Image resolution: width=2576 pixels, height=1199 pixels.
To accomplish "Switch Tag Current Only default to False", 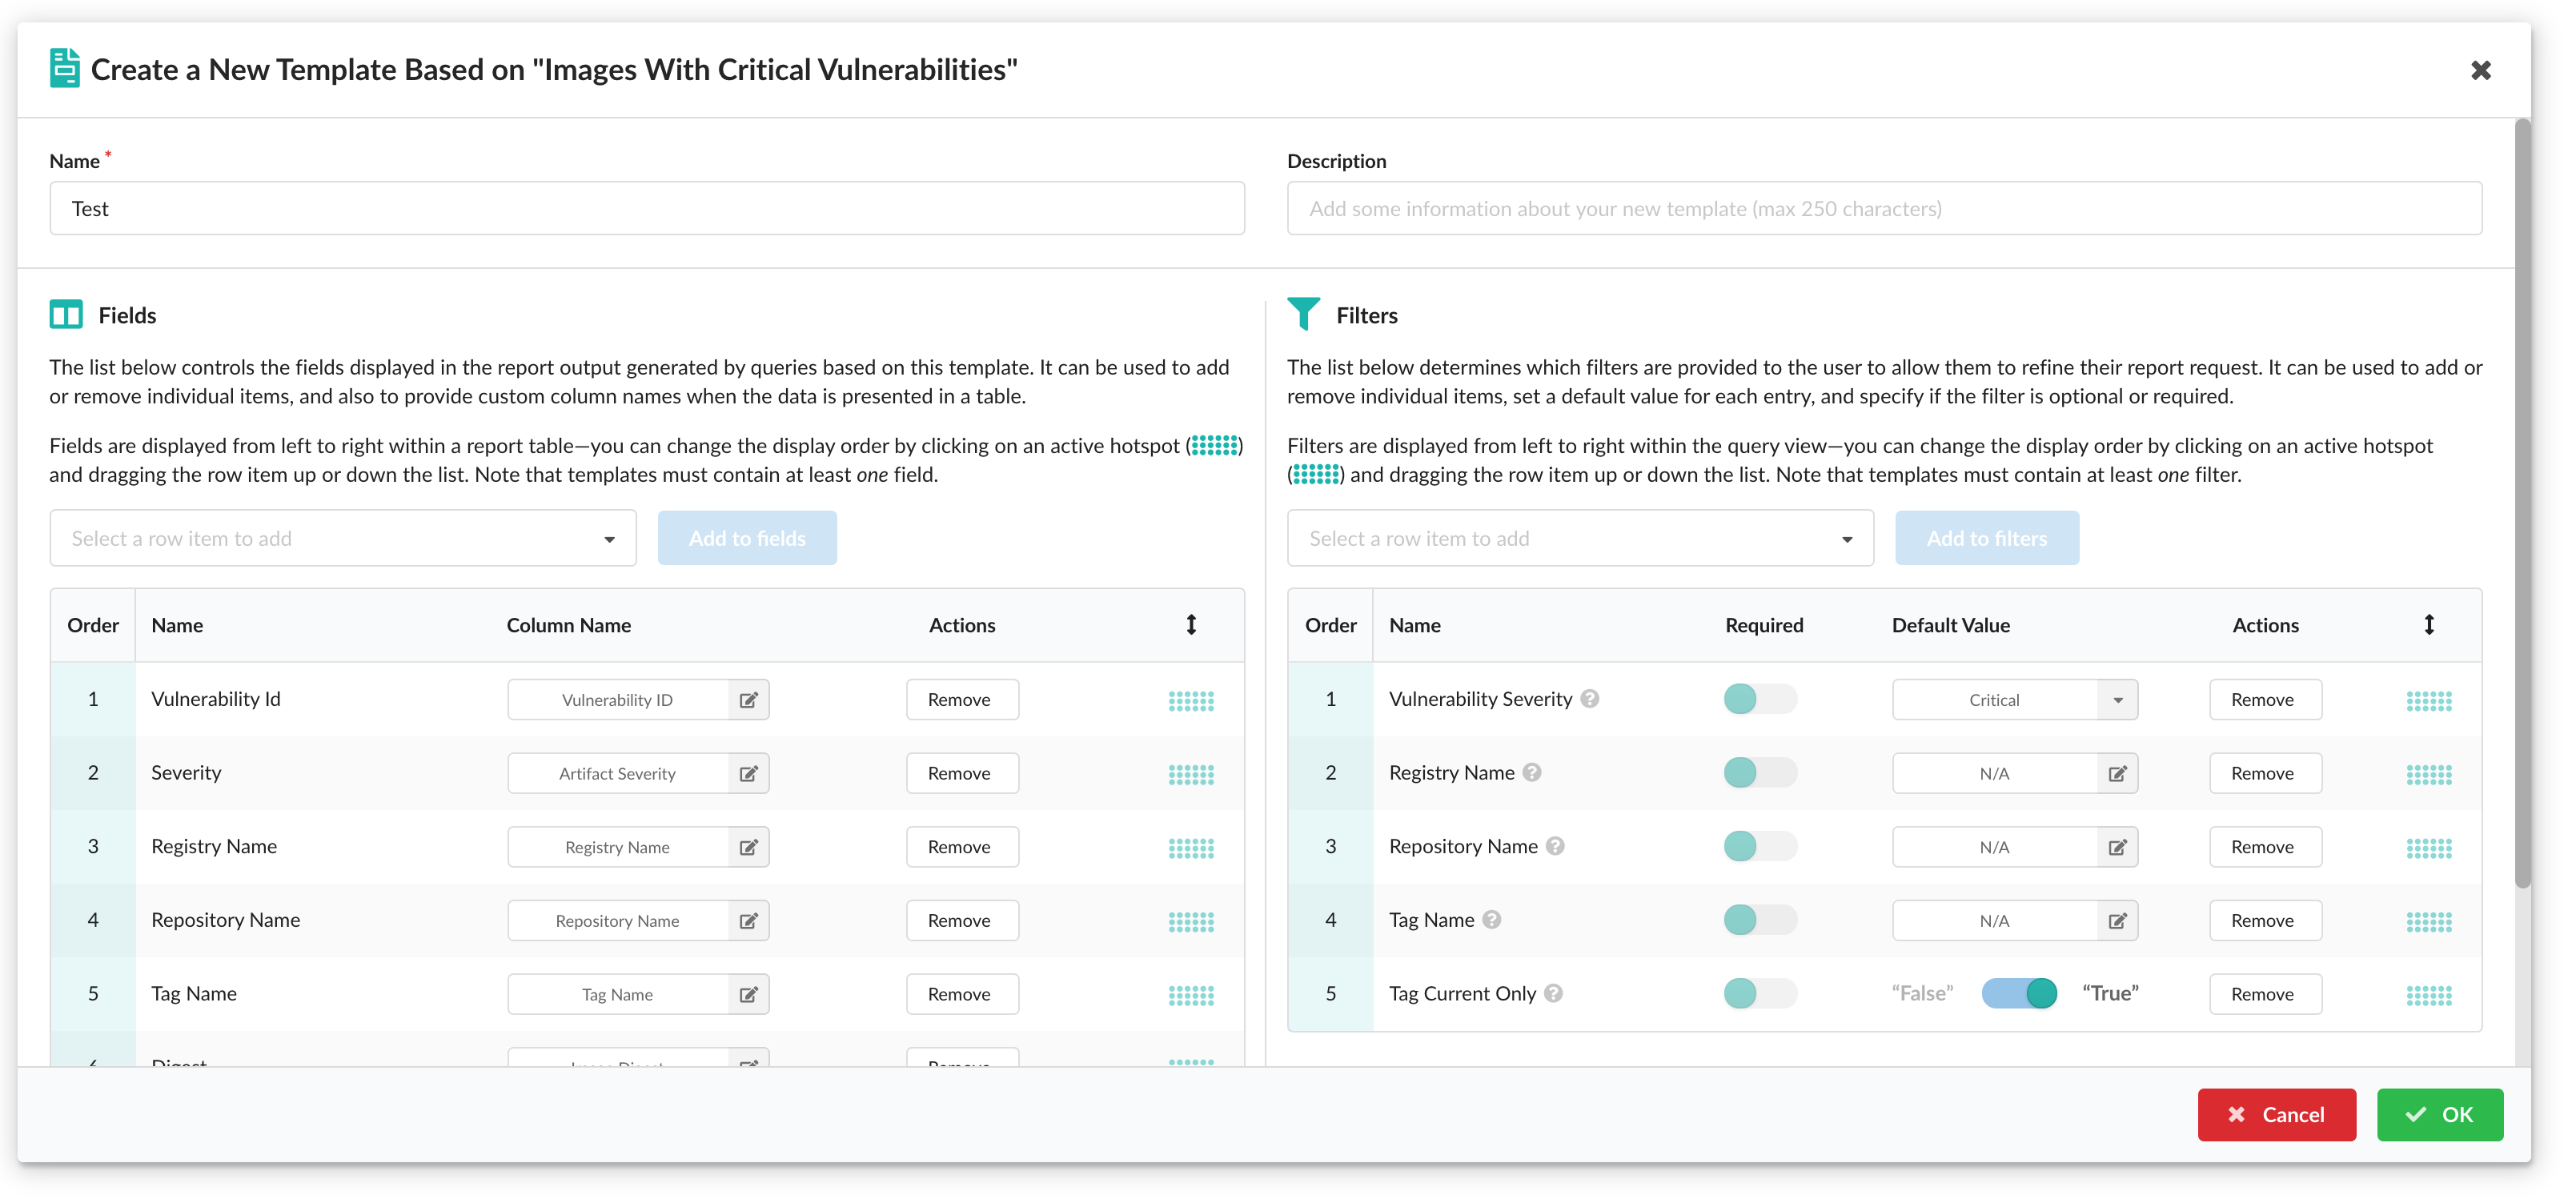I will click(x=2018, y=993).
